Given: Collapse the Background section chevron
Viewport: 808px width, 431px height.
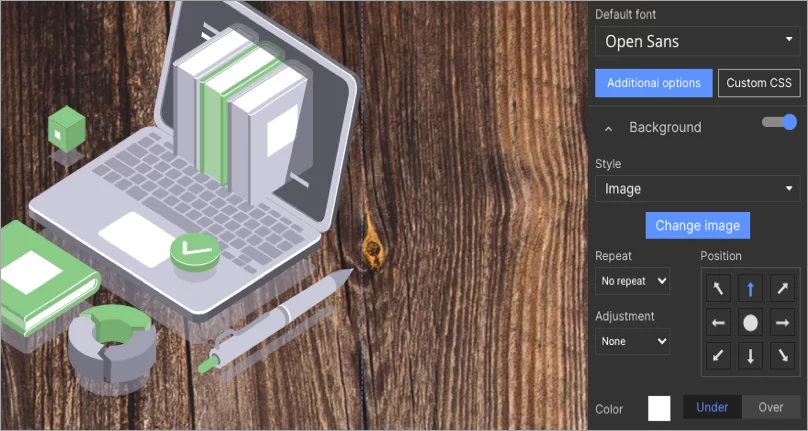Looking at the screenshot, I should (608, 128).
